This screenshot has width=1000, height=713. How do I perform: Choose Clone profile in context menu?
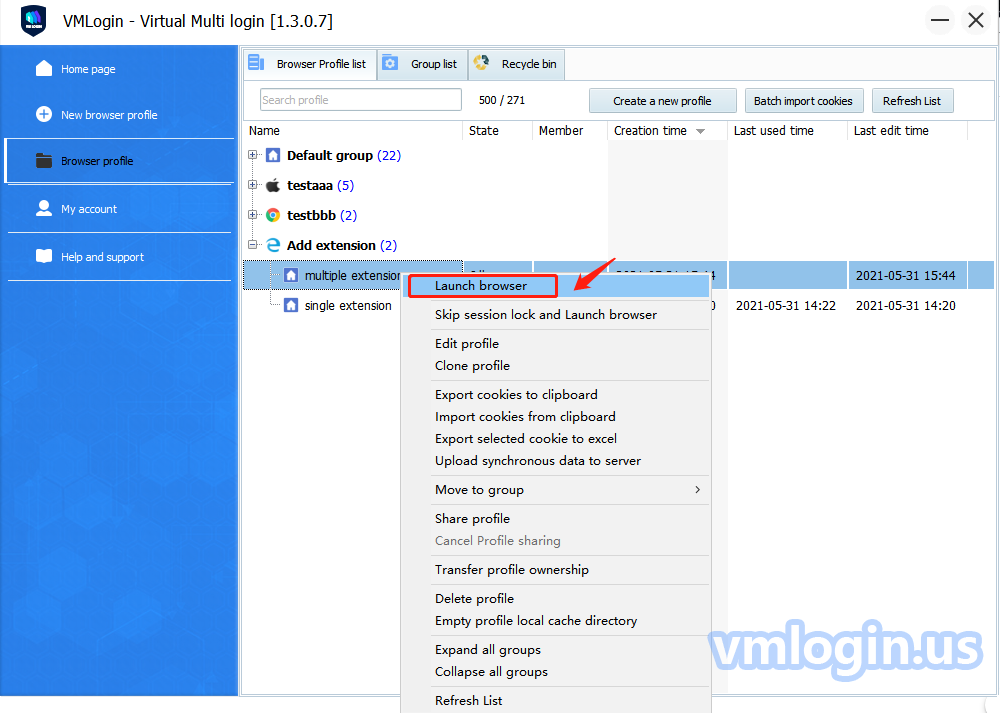point(472,366)
